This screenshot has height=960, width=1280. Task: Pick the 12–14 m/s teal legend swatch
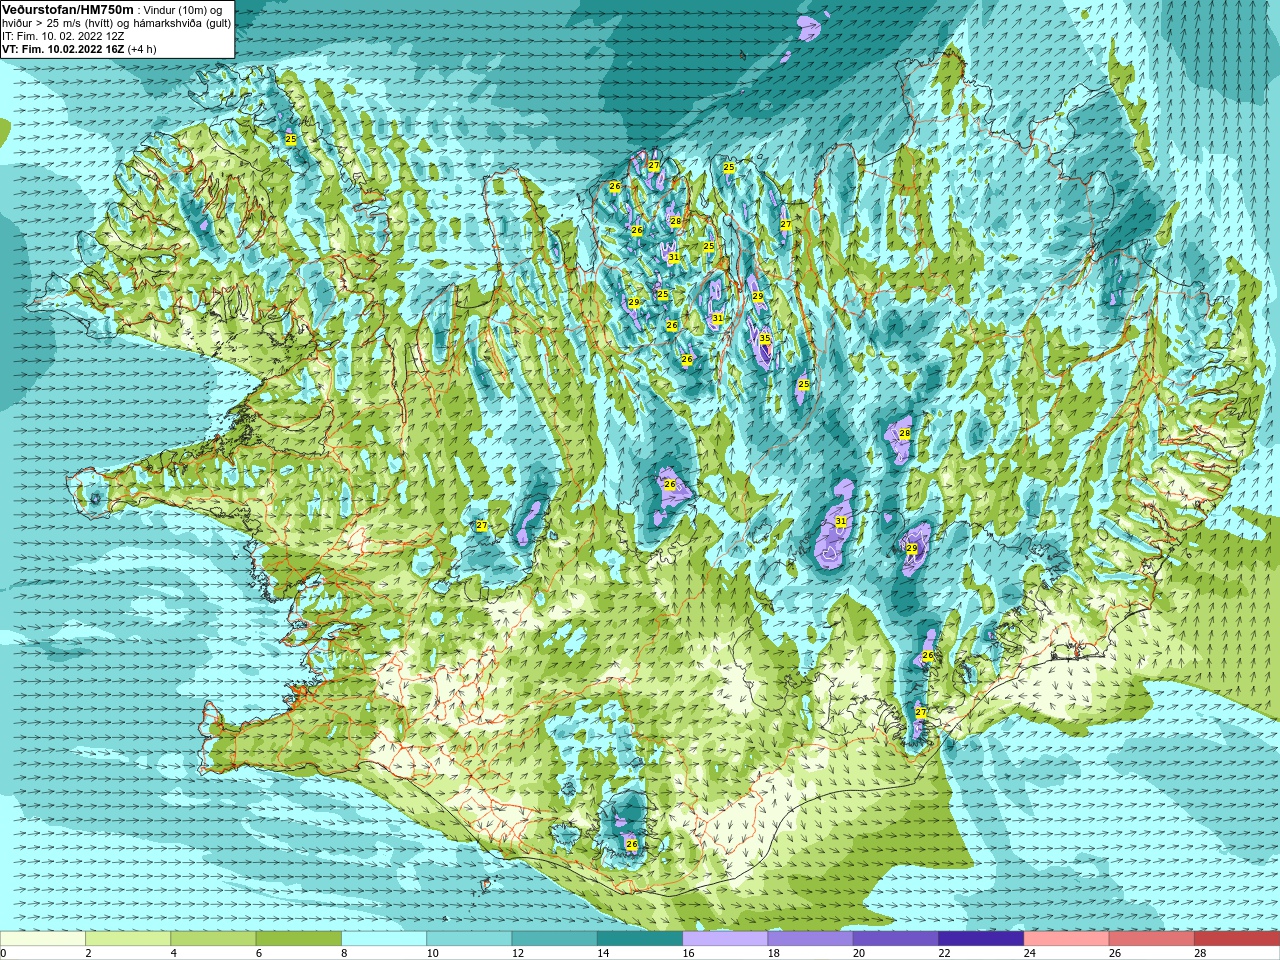tap(554, 939)
